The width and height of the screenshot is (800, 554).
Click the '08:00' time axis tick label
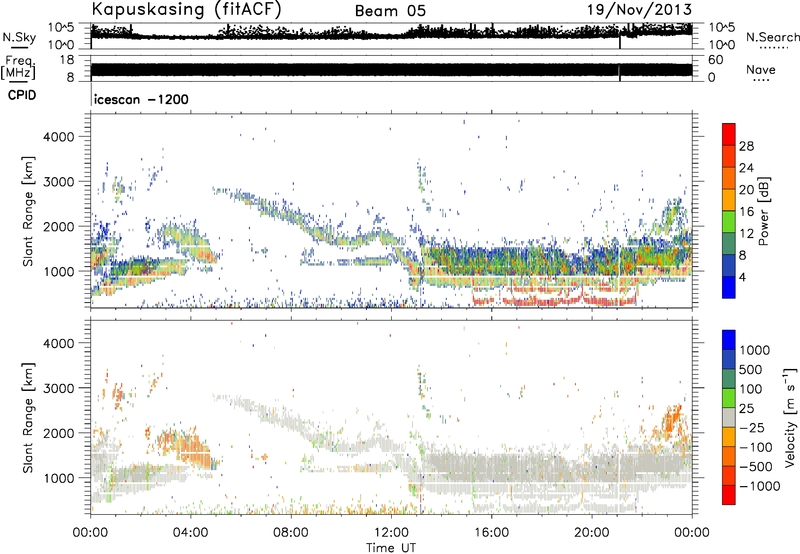(291, 533)
